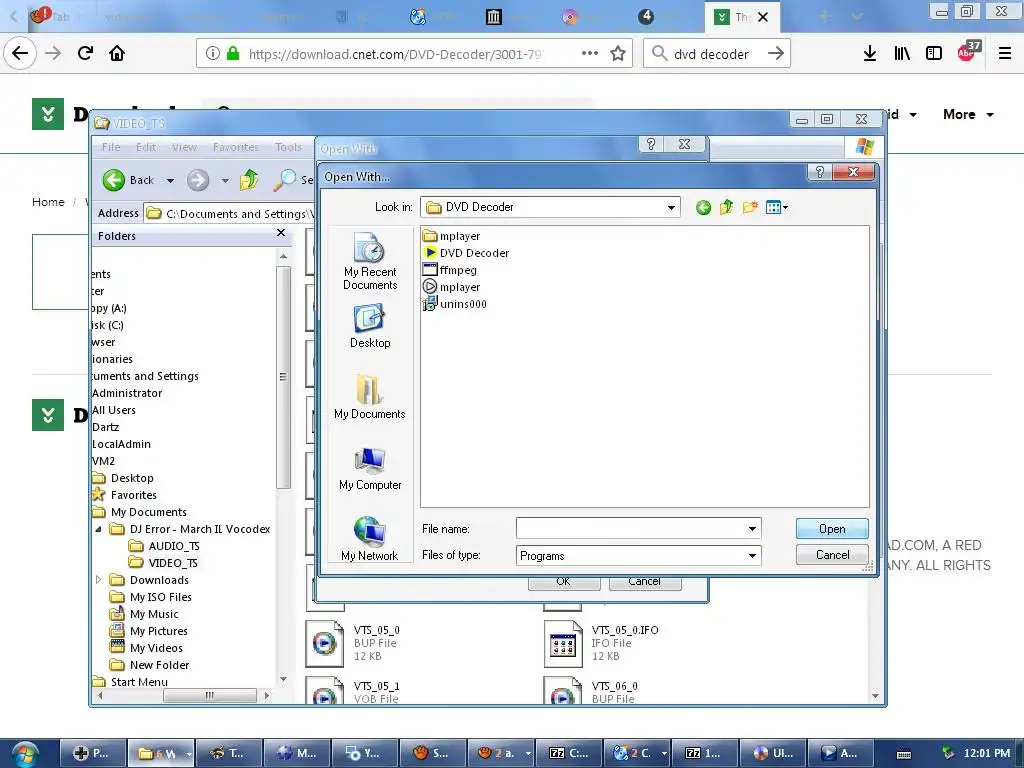Image resolution: width=1024 pixels, height=768 pixels.
Task: Select My Videos in folder tree
Action: tap(146, 648)
